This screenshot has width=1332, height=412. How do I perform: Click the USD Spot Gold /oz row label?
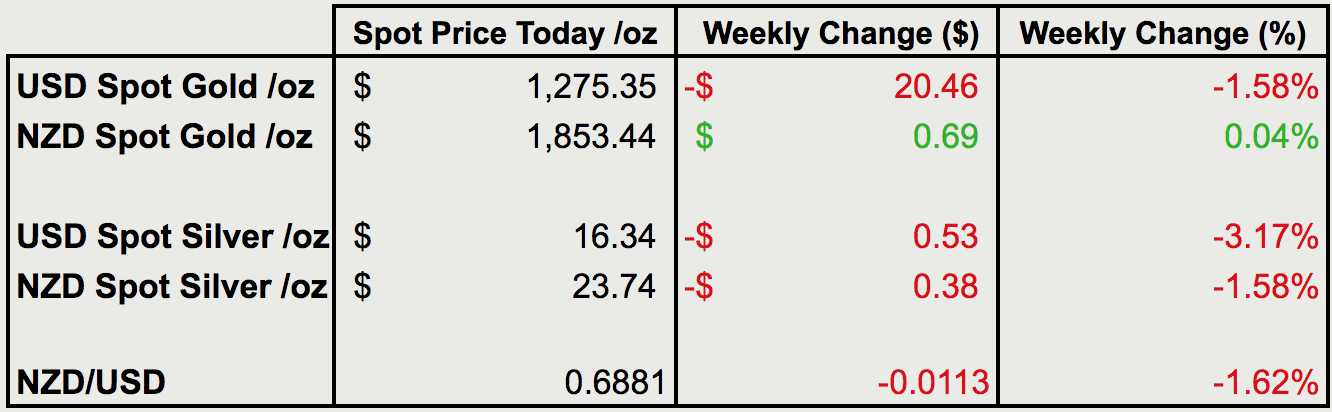[x=166, y=87]
